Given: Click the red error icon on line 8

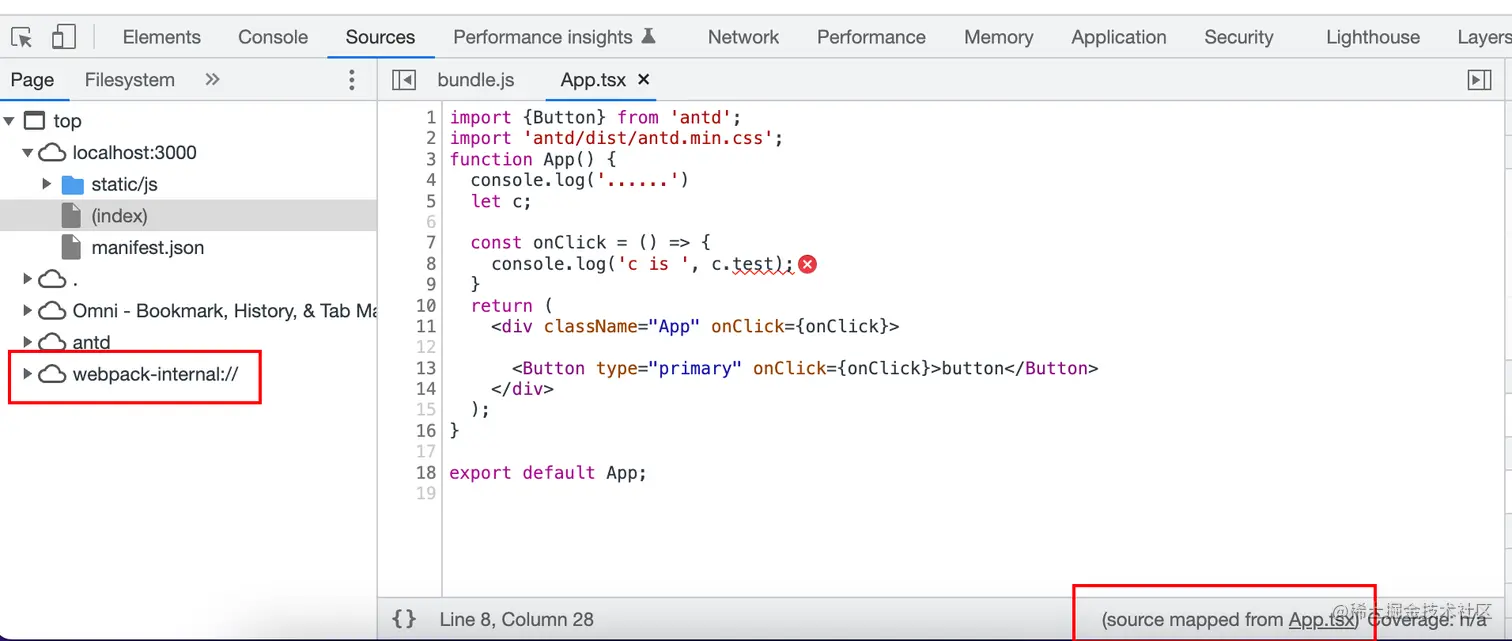Looking at the screenshot, I should [808, 264].
